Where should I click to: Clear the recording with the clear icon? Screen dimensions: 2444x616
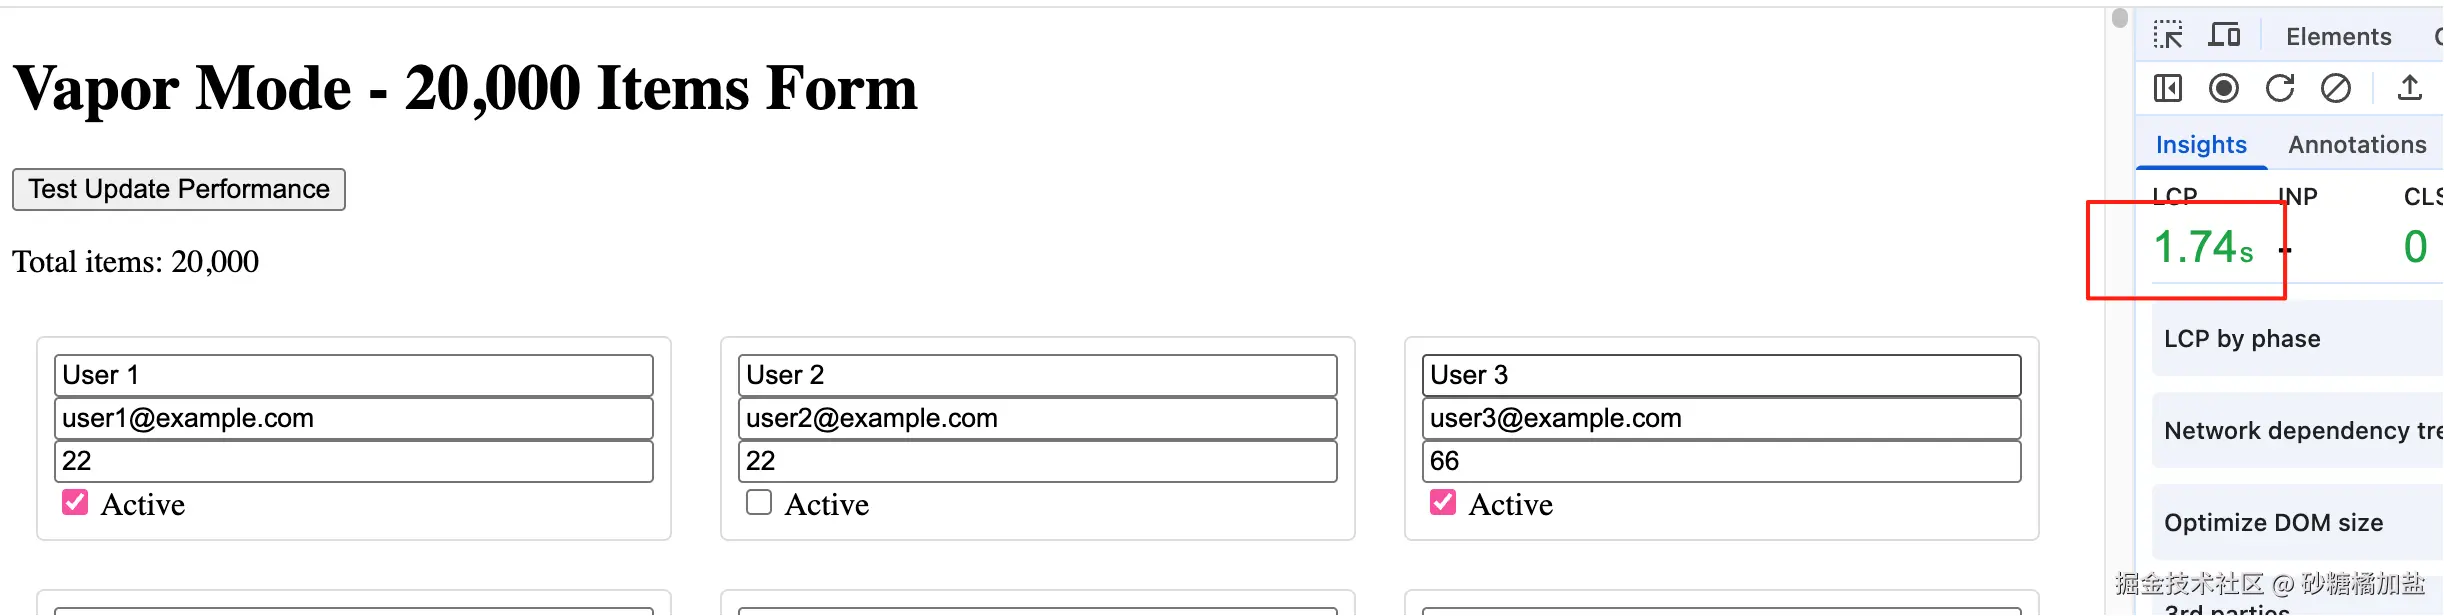point(2336,89)
